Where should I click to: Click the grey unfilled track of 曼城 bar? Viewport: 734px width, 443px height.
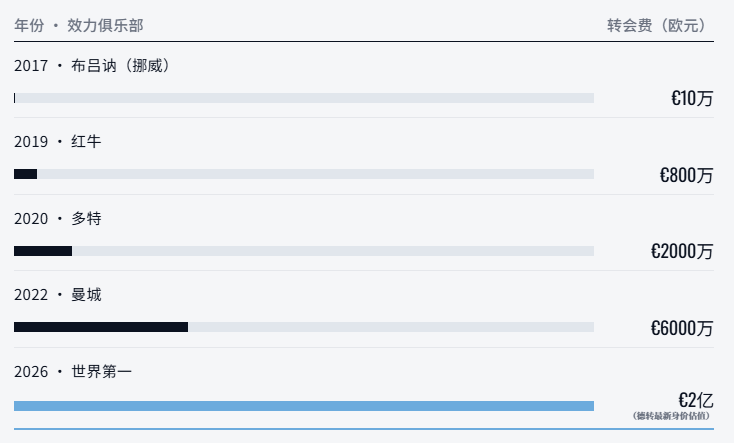click(x=391, y=327)
